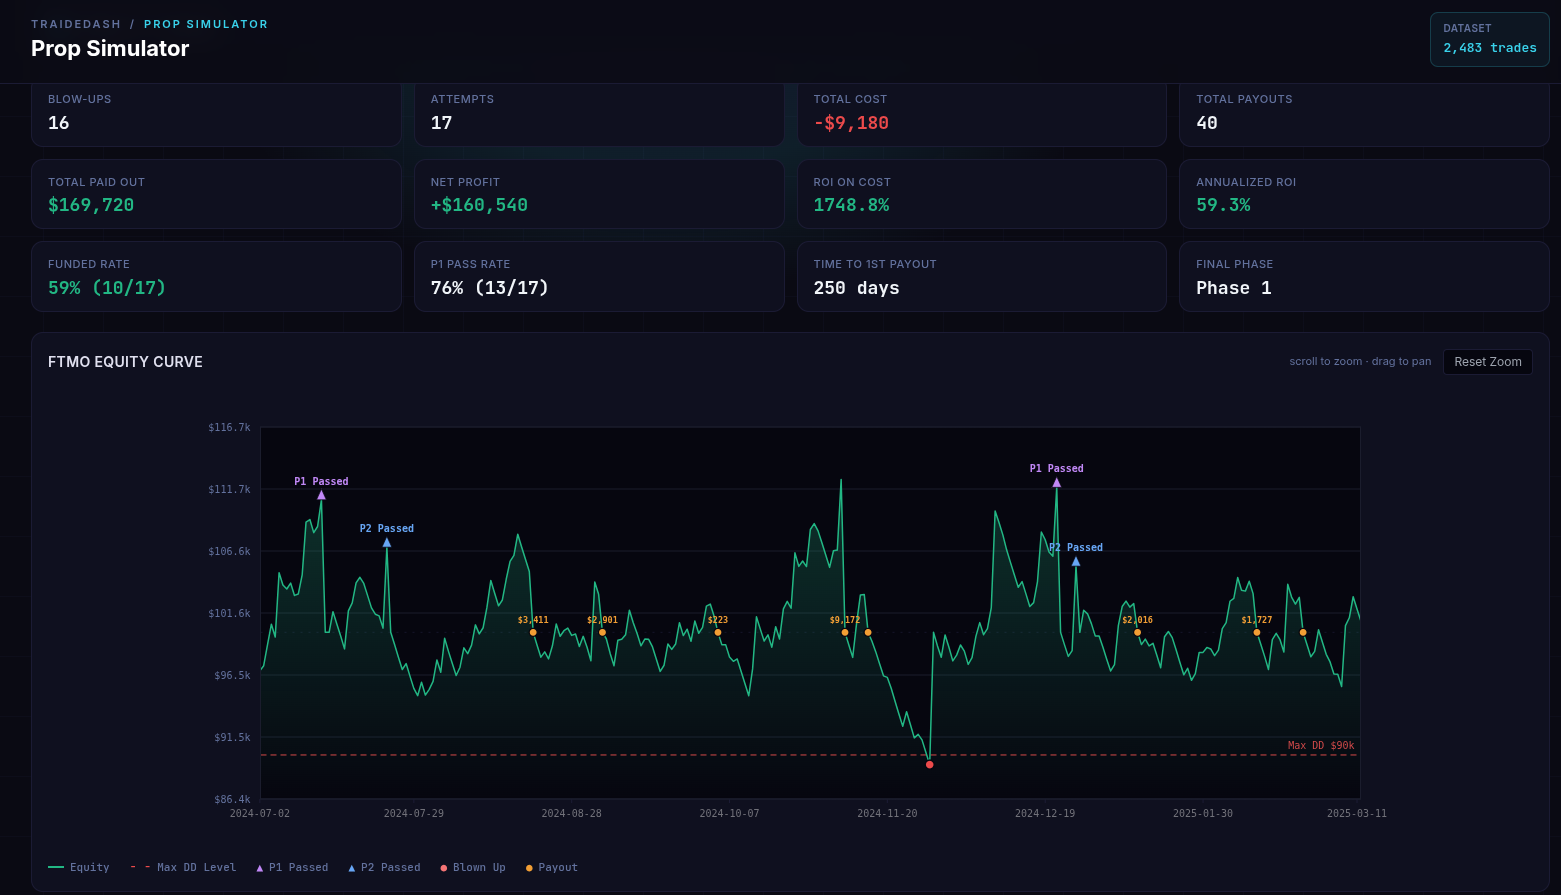Click the red Blown Up dot on the equity curve
The width and height of the screenshot is (1561, 895).
click(x=929, y=765)
